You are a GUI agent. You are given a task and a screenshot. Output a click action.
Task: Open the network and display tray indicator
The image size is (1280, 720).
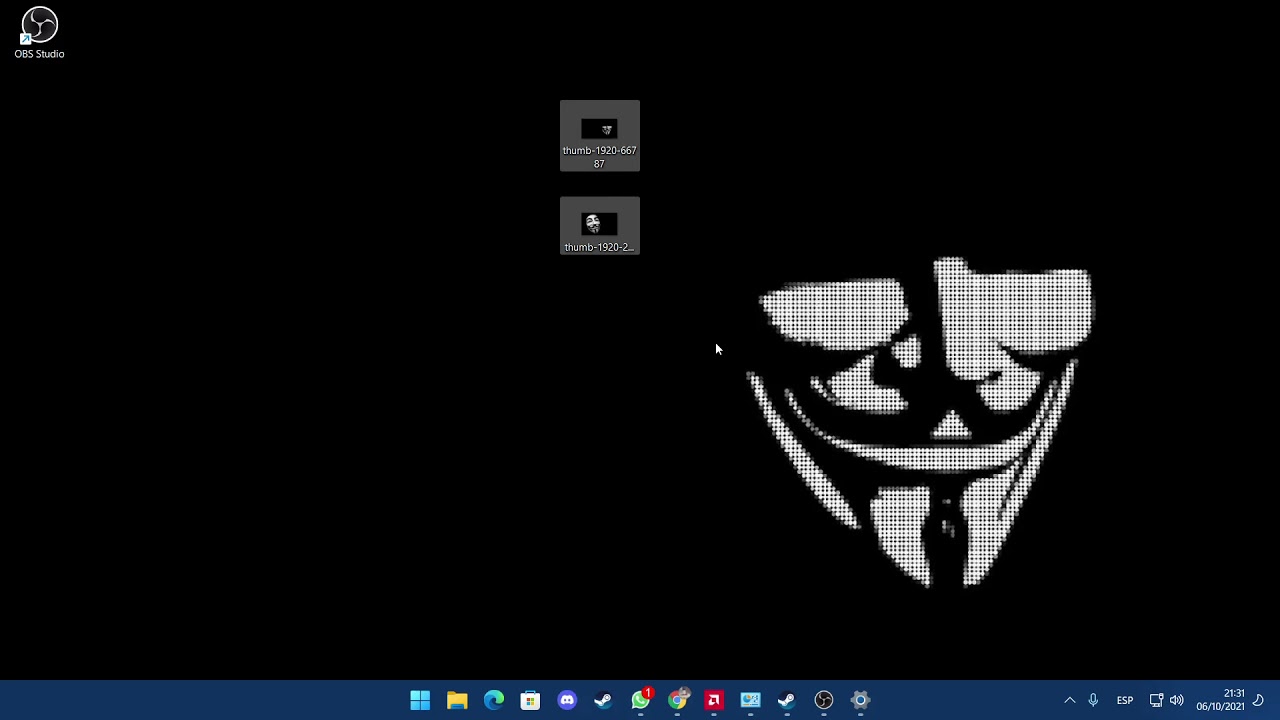pos(1156,700)
